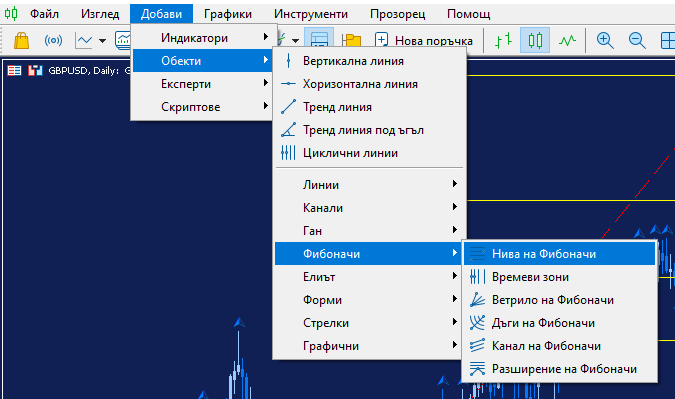Expand the Индикатори submenu
The width and height of the screenshot is (675, 399).
point(201,38)
